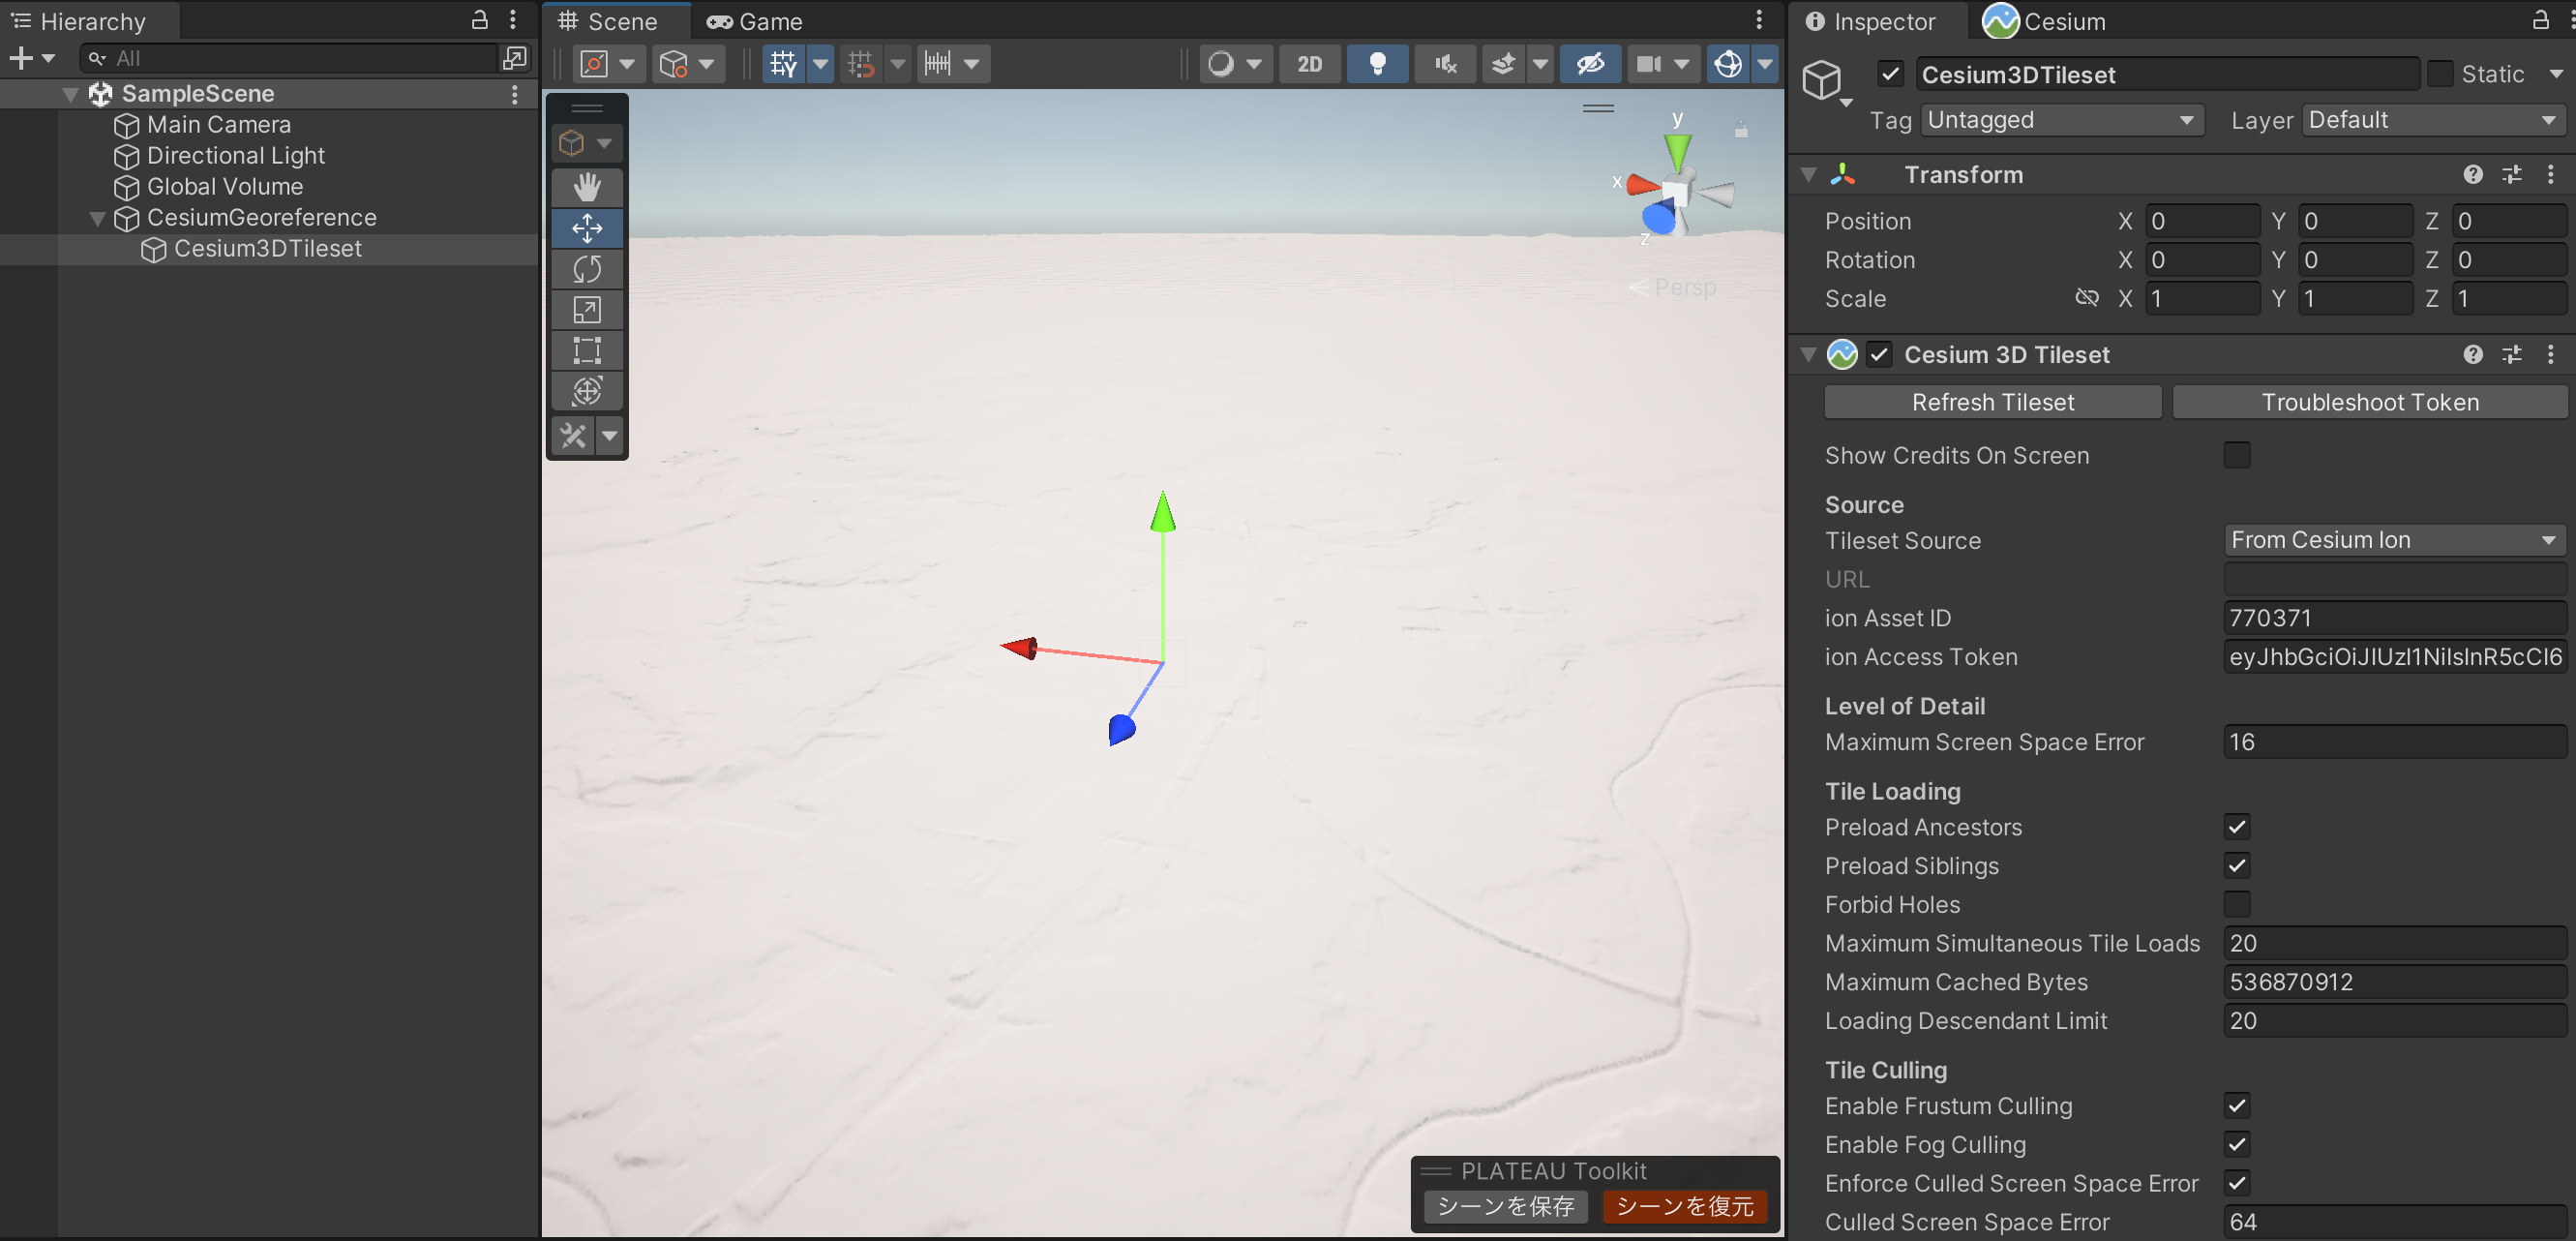
Task: Click the Refresh Tileset button
Action: click(x=1992, y=402)
